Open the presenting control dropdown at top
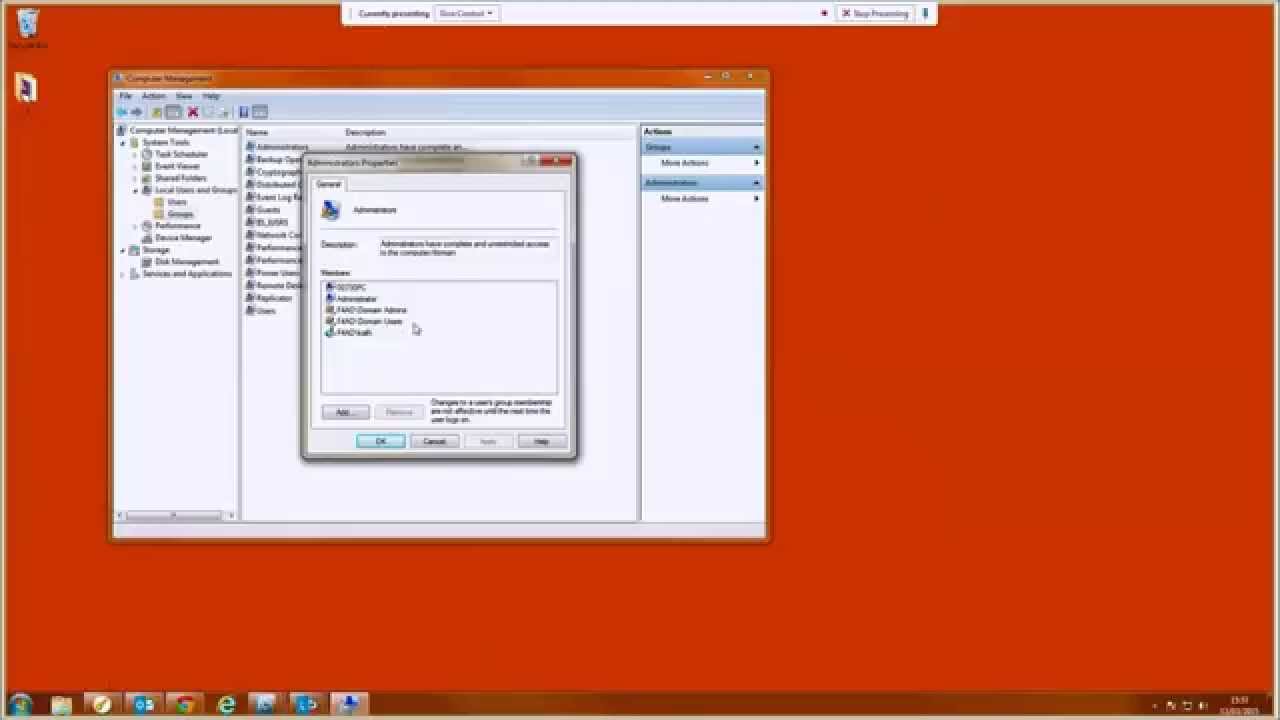 466,14
